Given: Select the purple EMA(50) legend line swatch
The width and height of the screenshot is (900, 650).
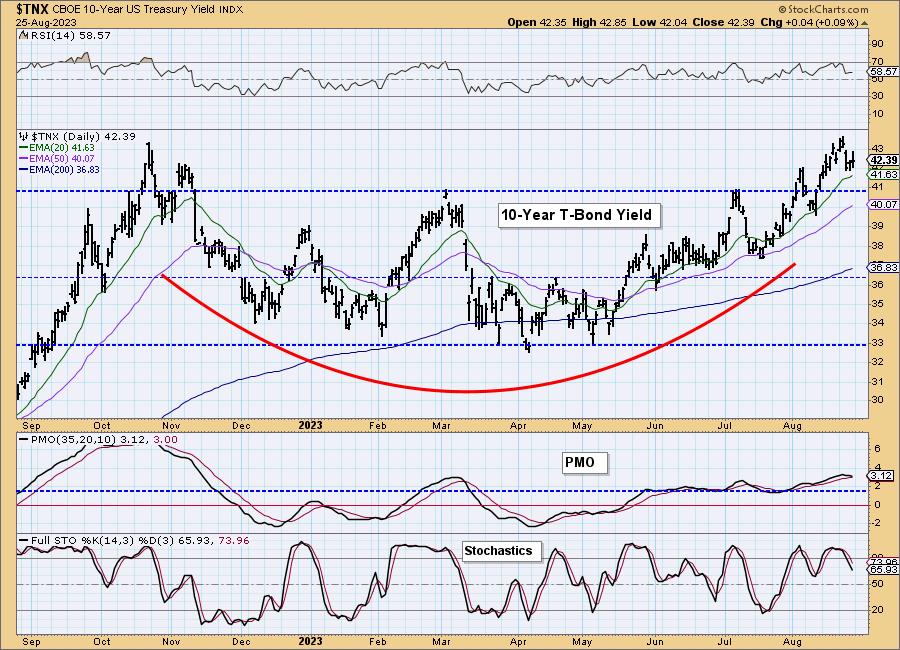Looking at the screenshot, I should 24,159.
